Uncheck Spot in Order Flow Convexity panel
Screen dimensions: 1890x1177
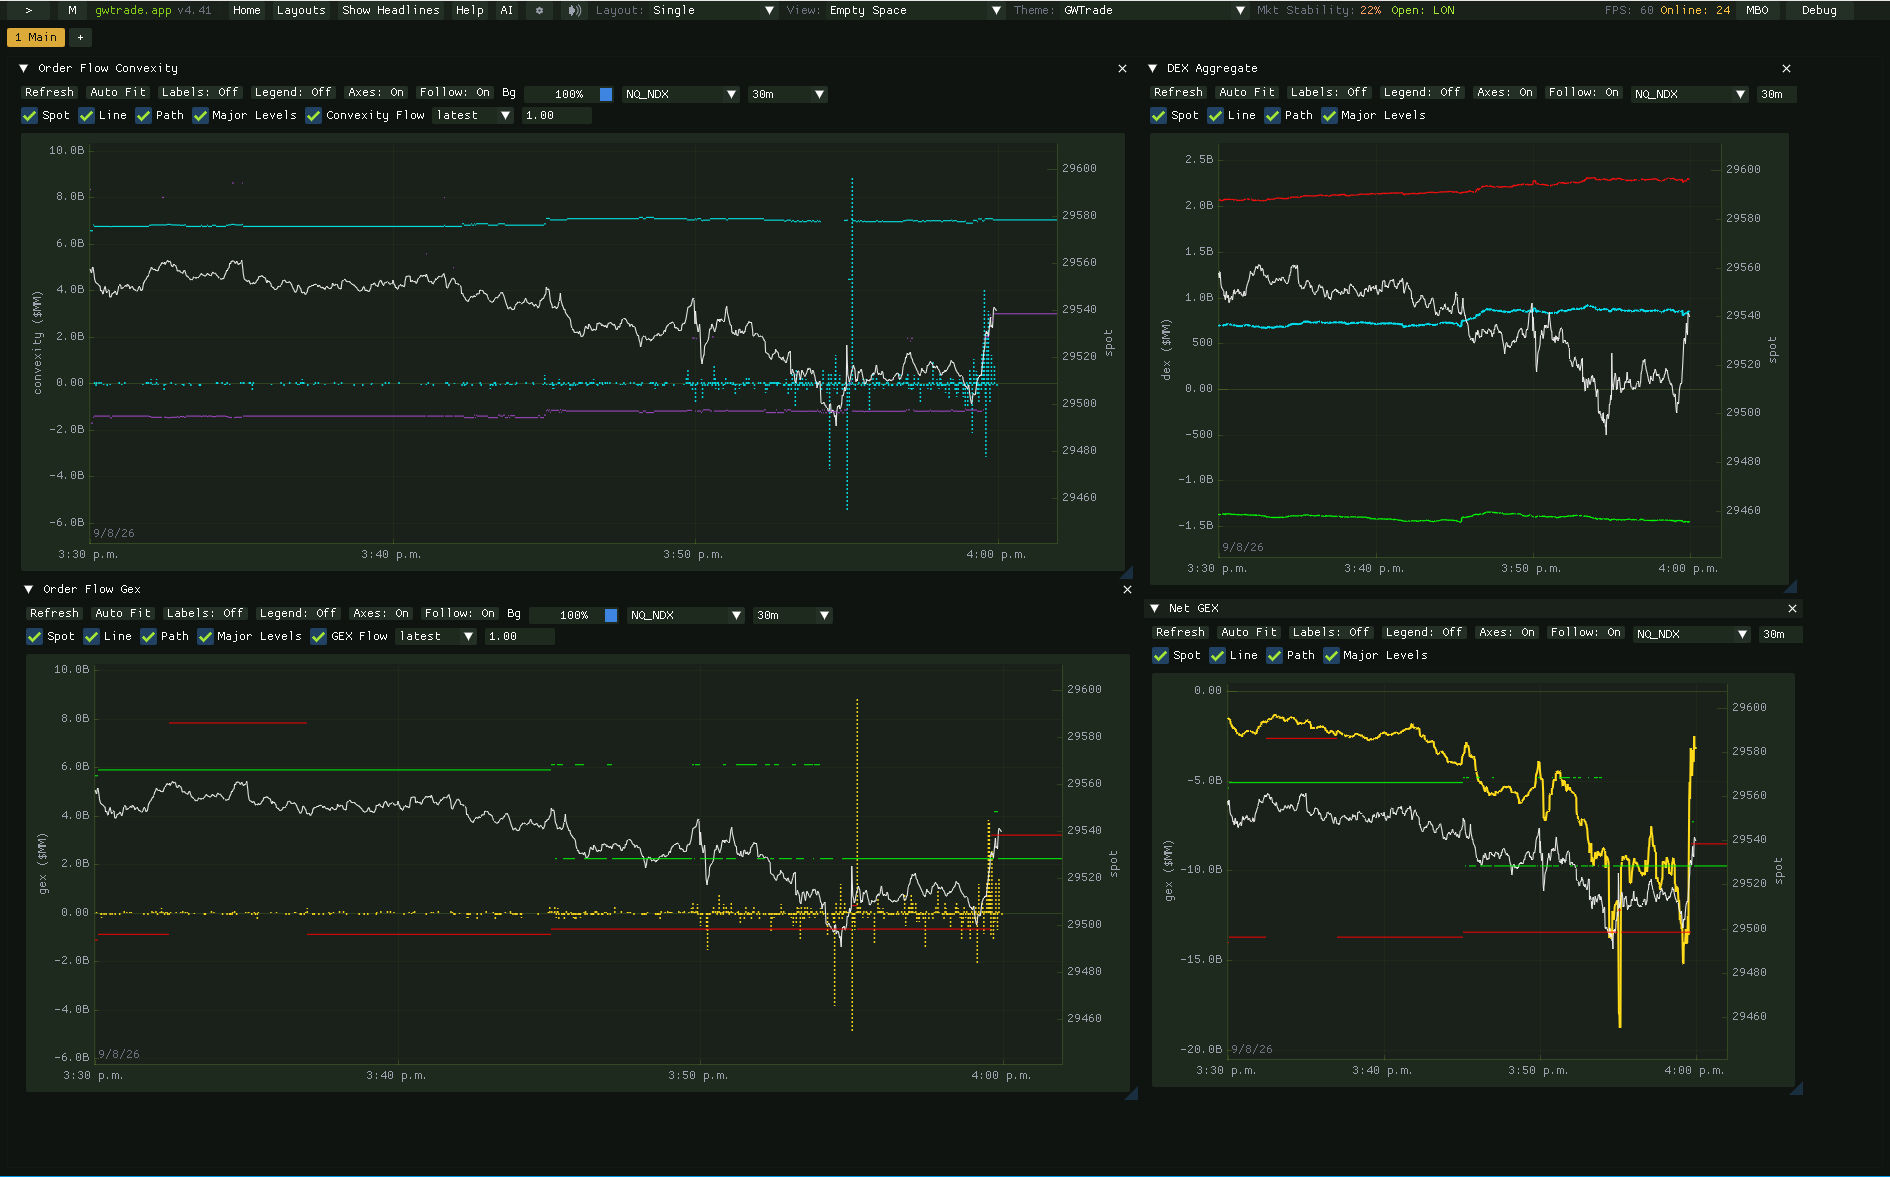pos(30,116)
